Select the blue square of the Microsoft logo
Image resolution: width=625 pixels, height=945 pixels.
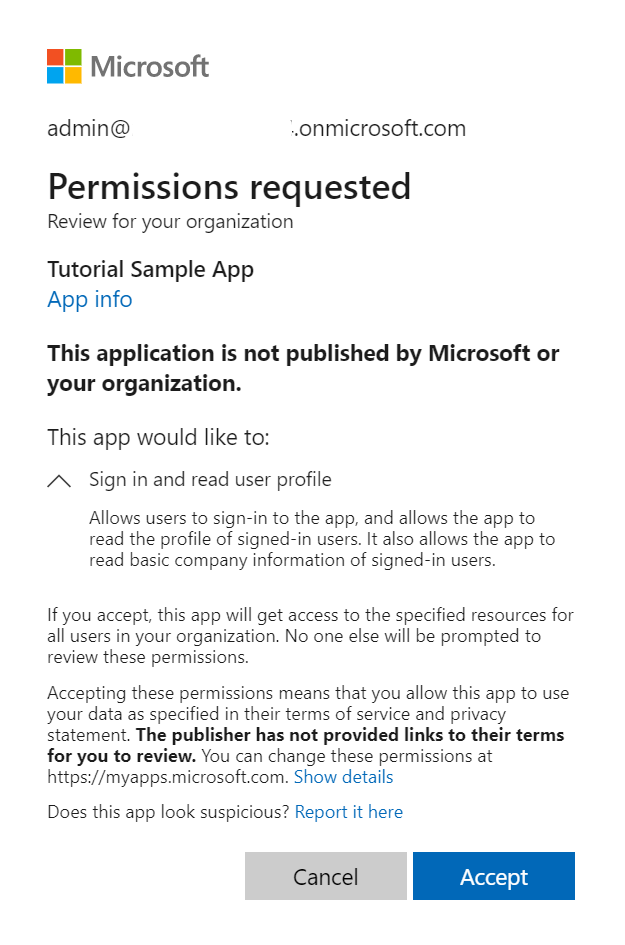coord(55,74)
